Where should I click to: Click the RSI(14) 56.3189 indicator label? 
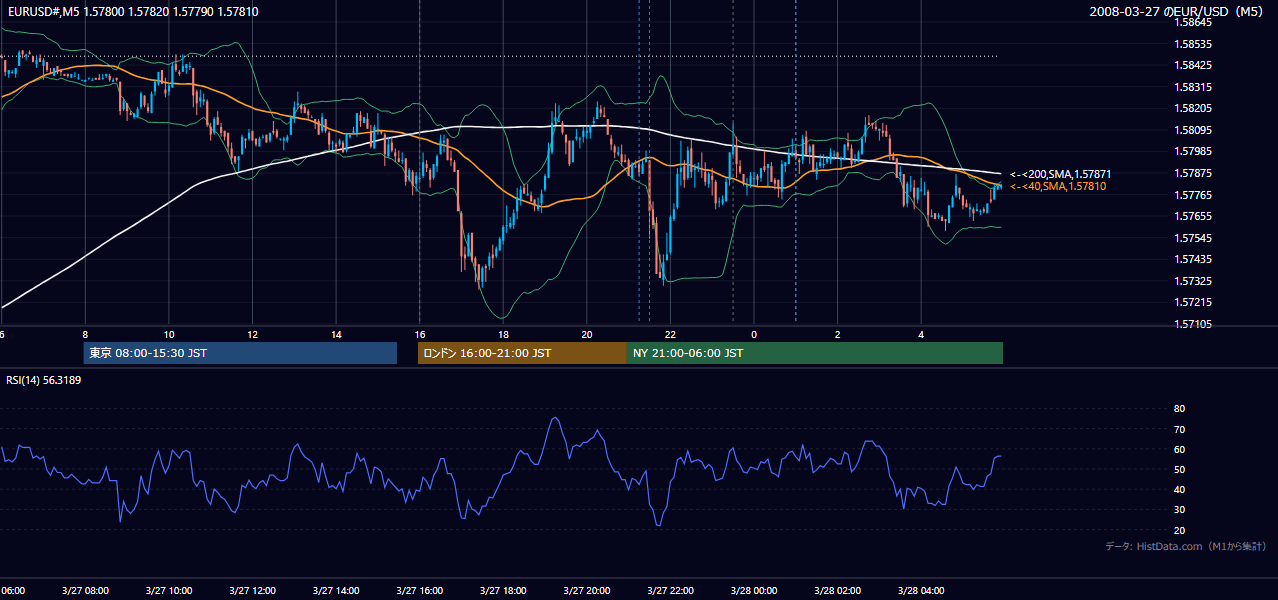44,380
